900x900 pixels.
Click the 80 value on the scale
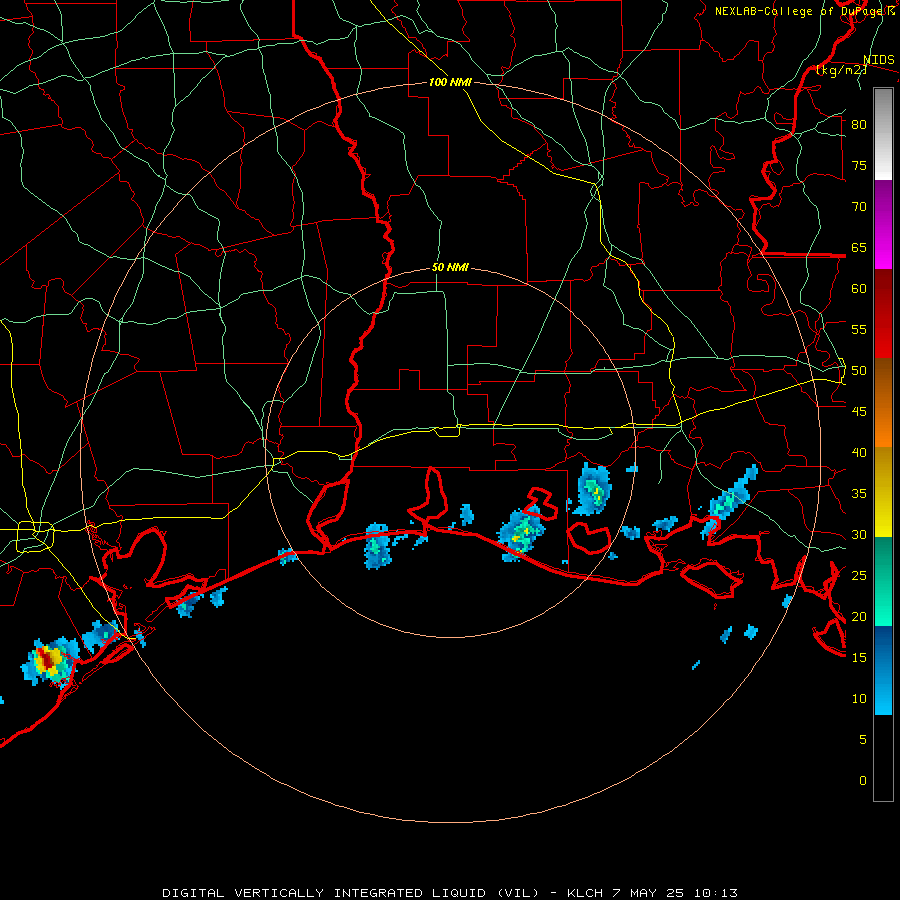click(859, 125)
